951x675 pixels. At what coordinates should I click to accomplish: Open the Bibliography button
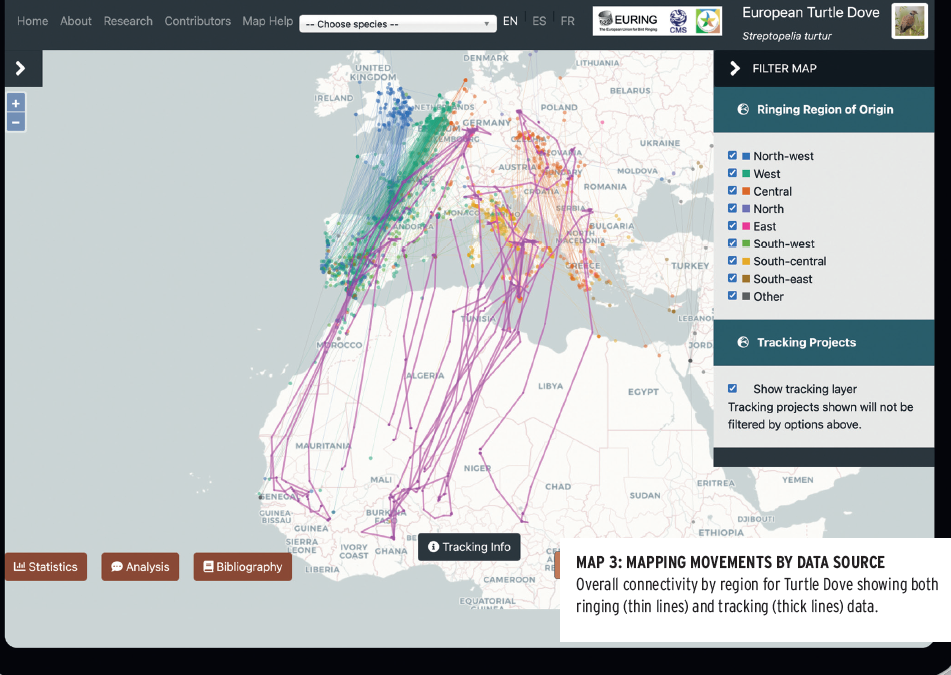pyautogui.click(x=243, y=566)
